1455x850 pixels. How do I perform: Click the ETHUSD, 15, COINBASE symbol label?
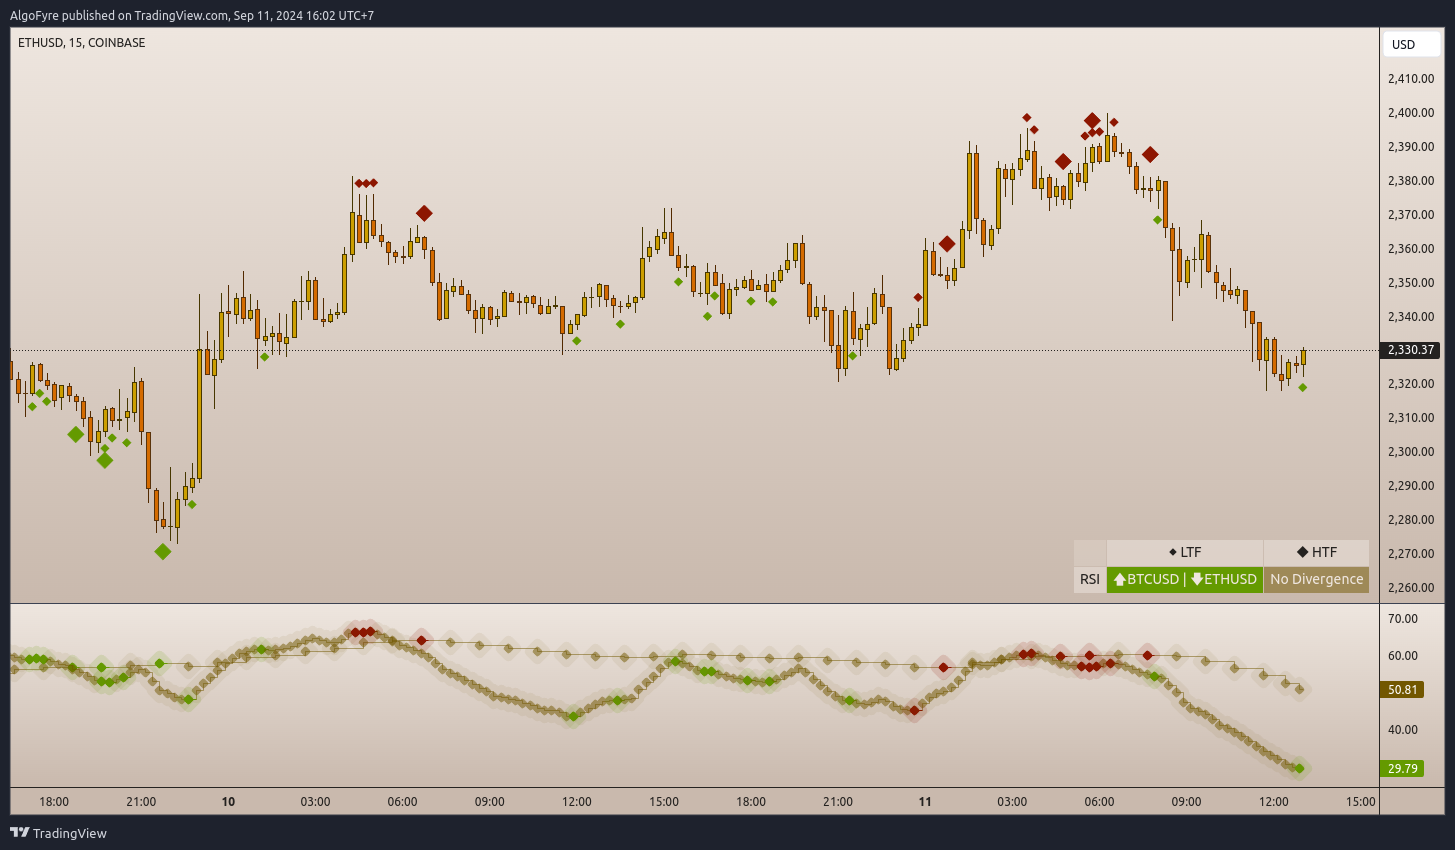pyautogui.click(x=81, y=43)
